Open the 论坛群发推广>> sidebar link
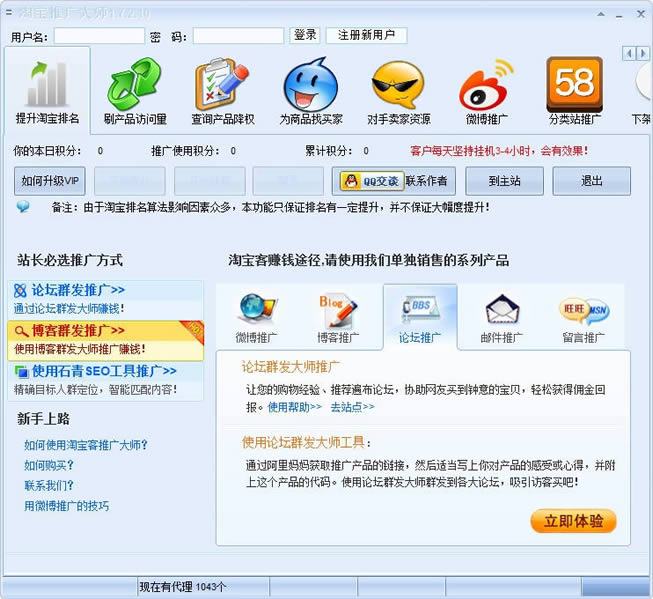The height and width of the screenshot is (599, 653). pyautogui.click(x=78, y=290)
